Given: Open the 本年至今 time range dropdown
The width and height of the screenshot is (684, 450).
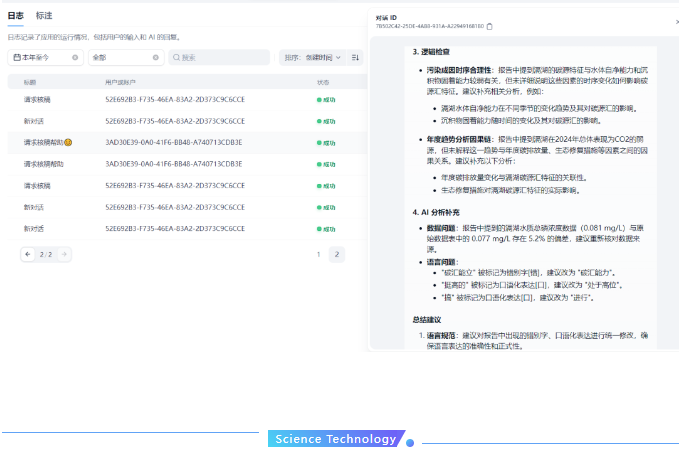Looking at the screenshot, I should click(45, 58).
